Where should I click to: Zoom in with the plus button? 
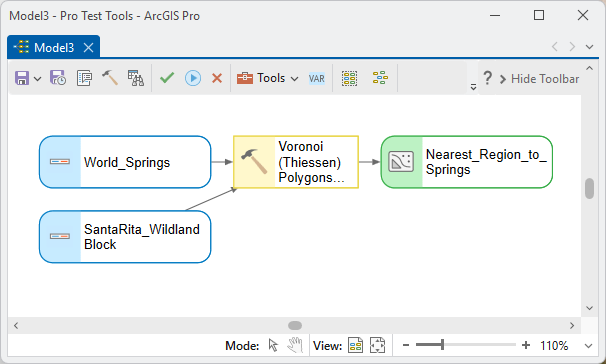tap(526, 345)
